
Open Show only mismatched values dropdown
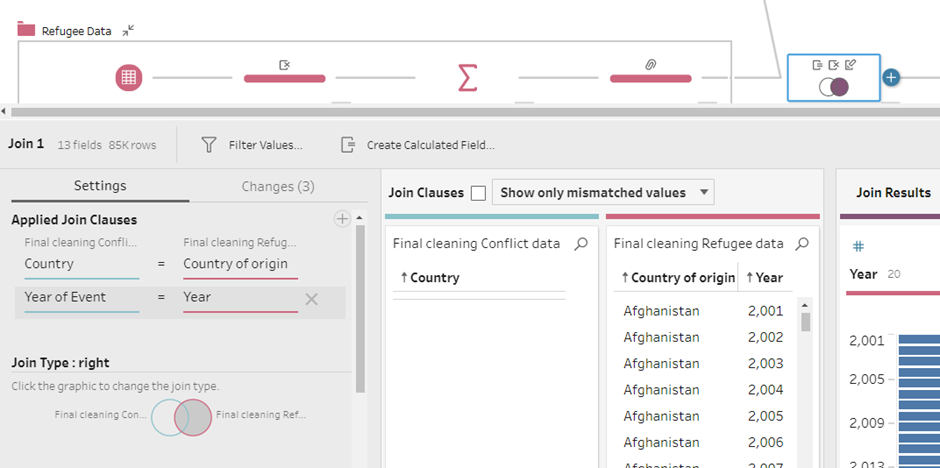[603, 193]
